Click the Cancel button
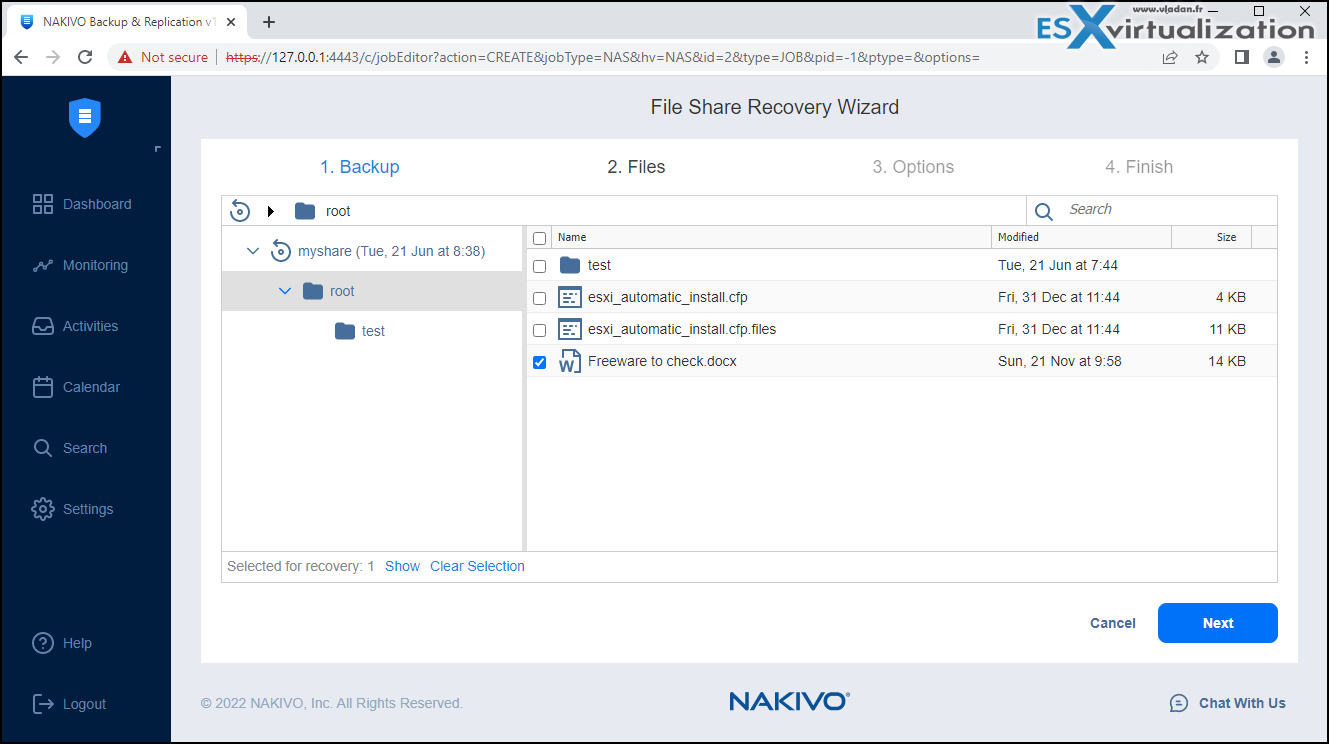Screen dimensions: 1329x744 pyautogui.click(x=1113, y=623)
